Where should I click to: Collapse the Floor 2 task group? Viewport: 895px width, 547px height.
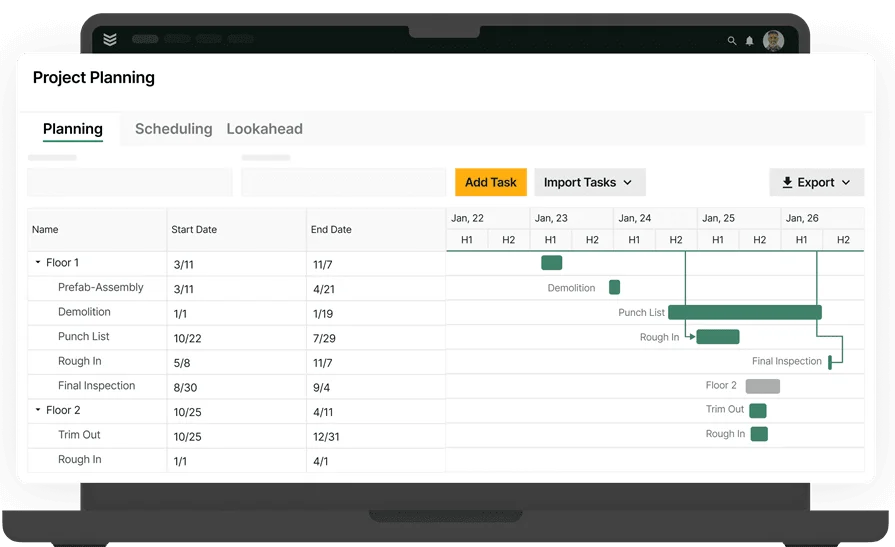pos(38,410)
